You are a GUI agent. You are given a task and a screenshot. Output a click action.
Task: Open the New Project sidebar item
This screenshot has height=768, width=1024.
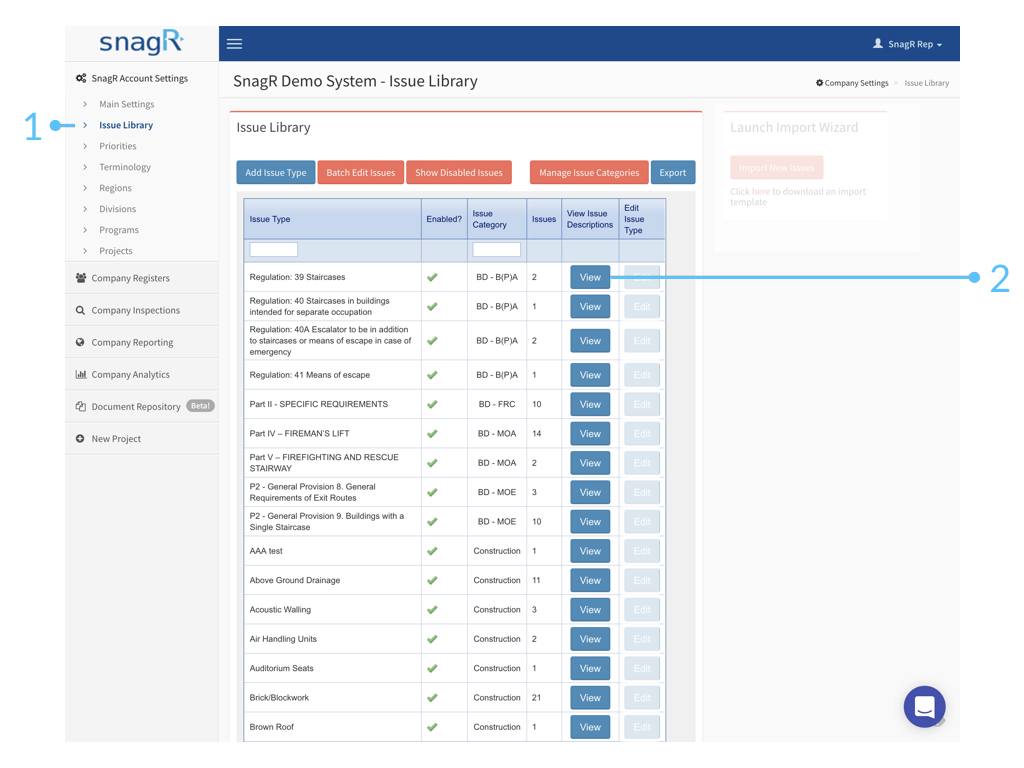point(116,439)
